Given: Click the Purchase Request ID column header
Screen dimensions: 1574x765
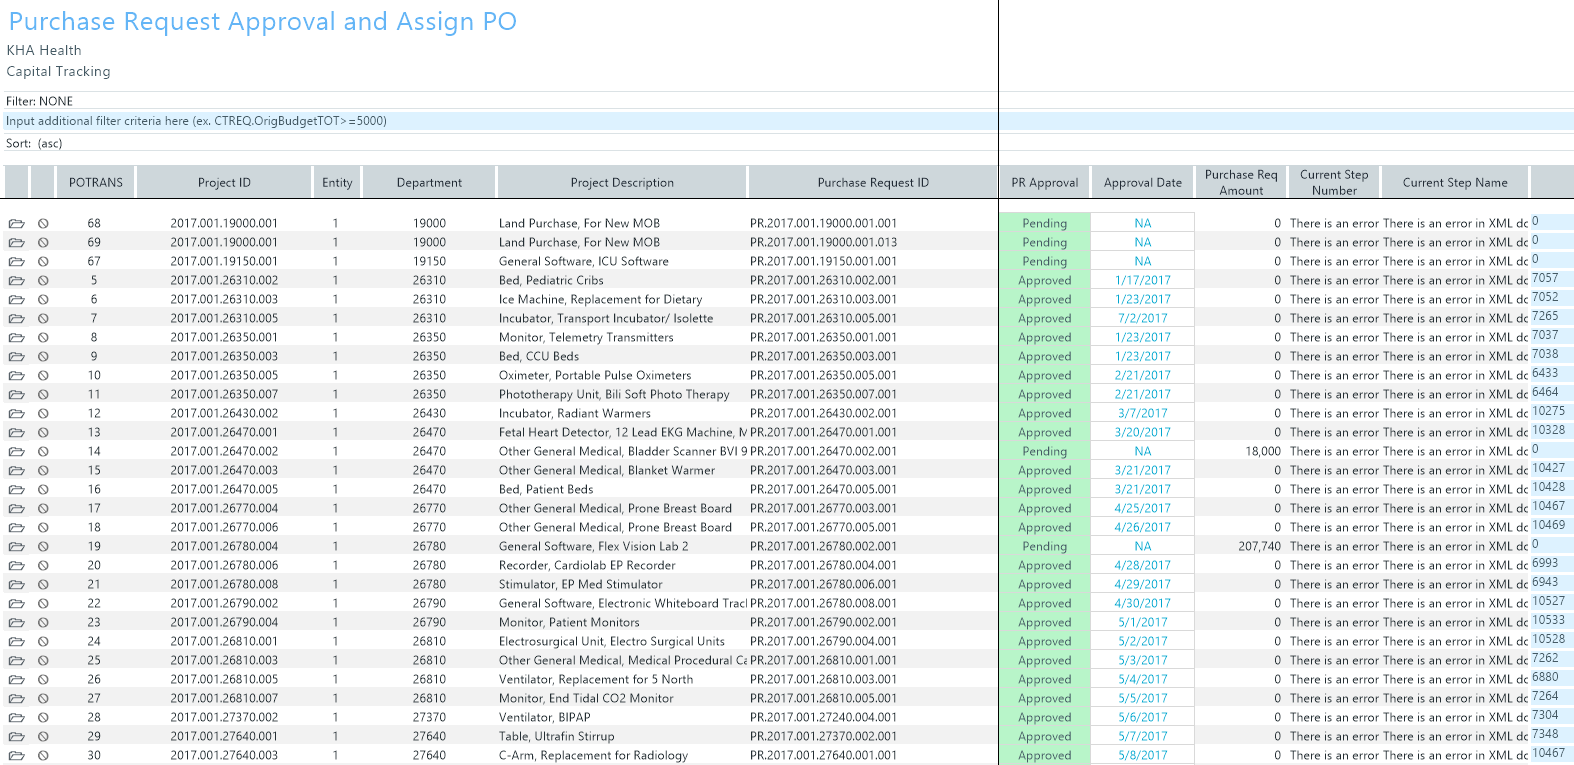Looking at the screenshot, I should (x=873, y=183).
